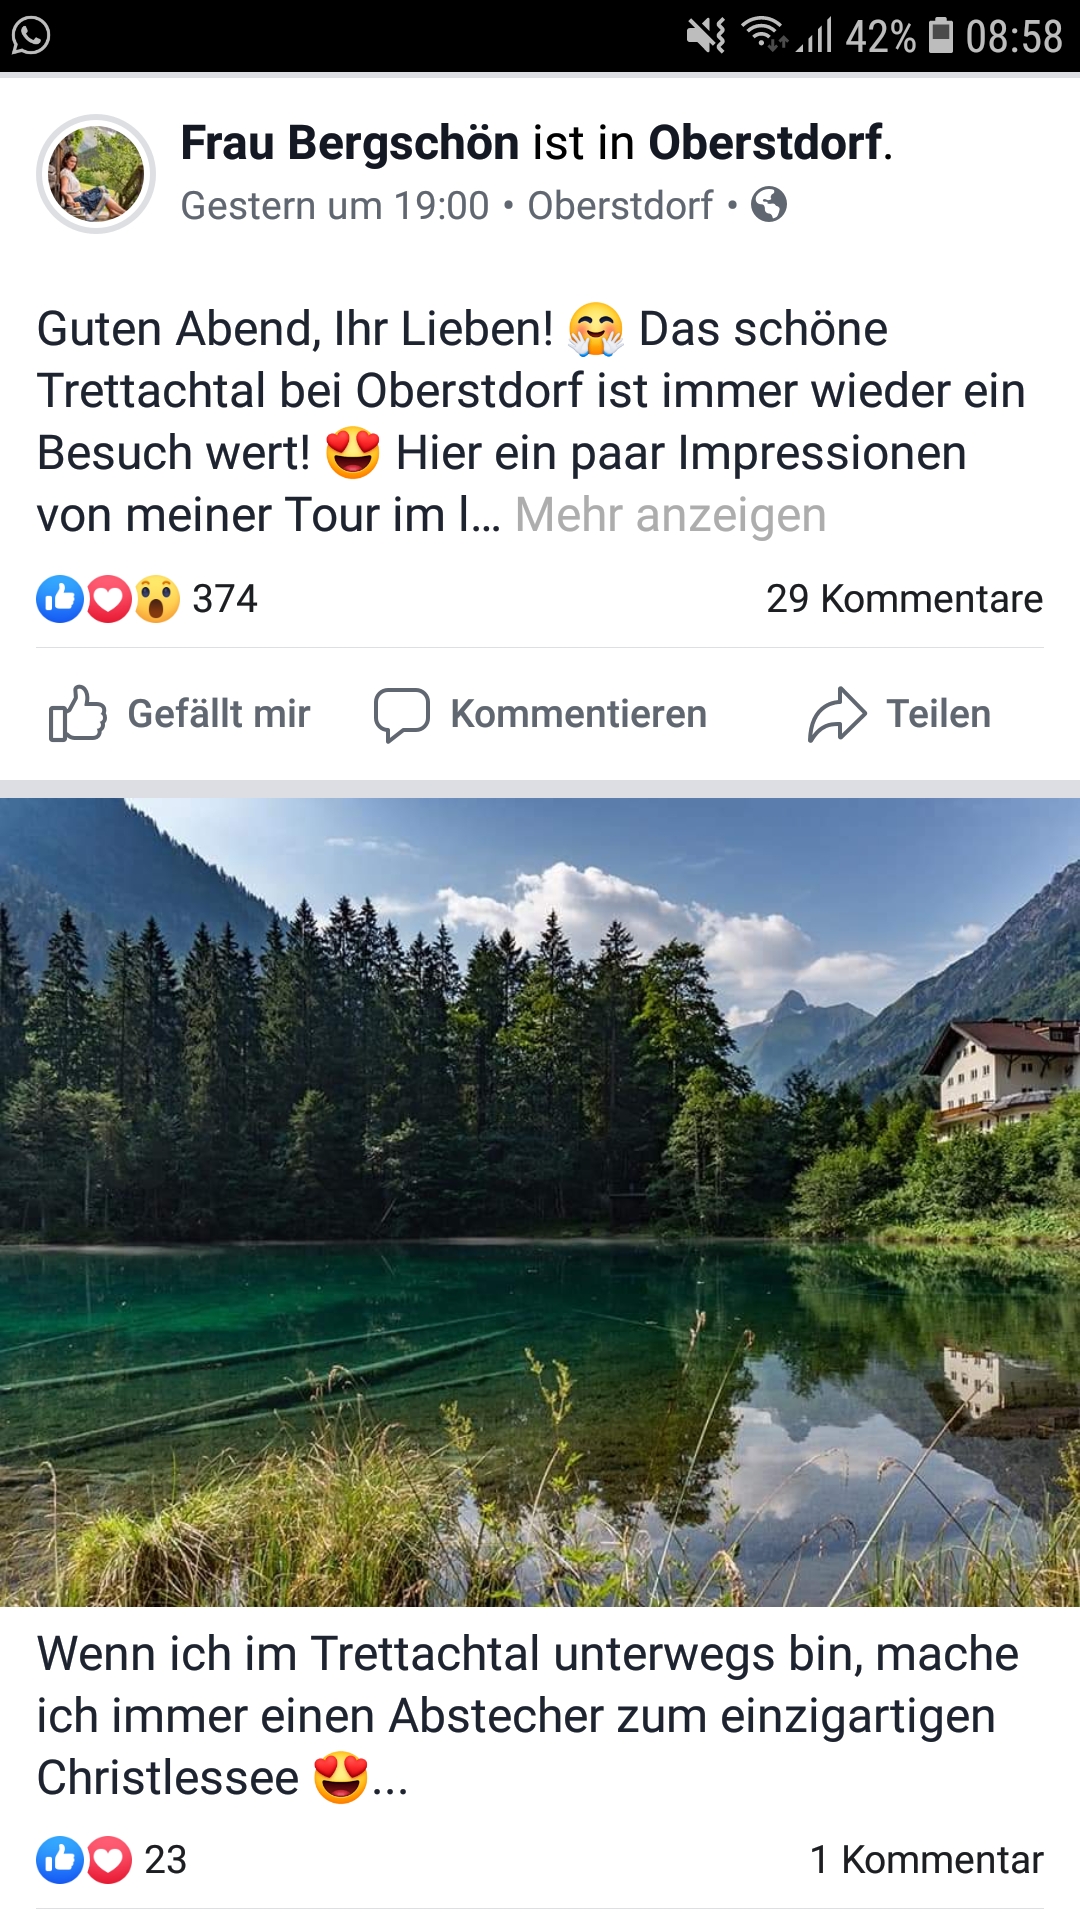
Task: Open the 1 Kommentar link under photo
Action: pos(926,1860)
